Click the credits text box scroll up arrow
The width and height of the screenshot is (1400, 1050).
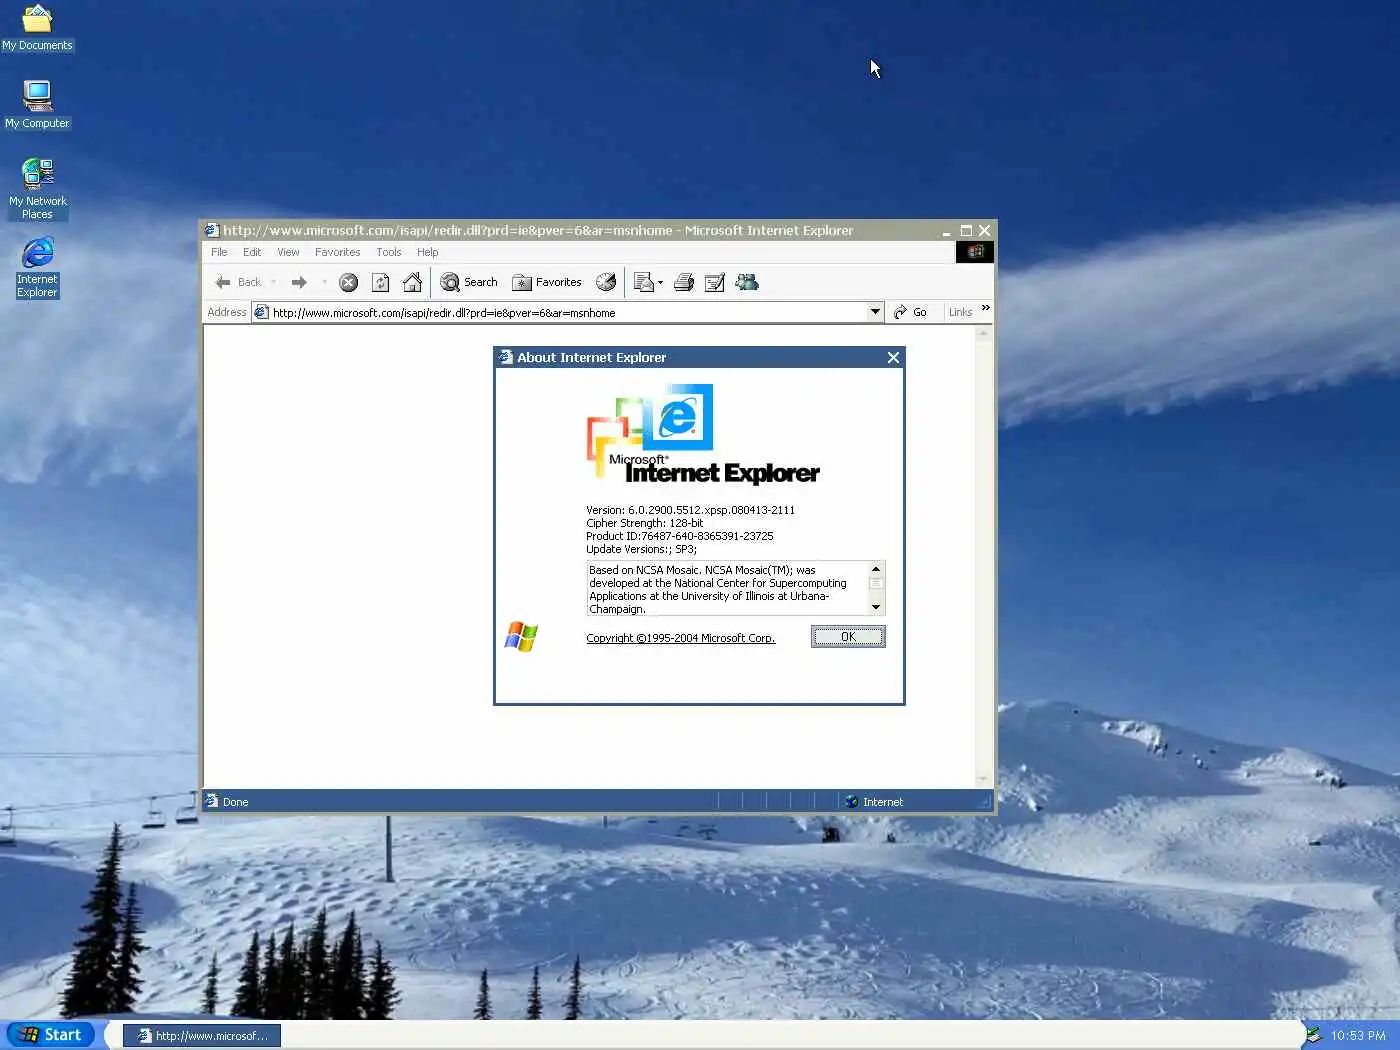click(x=876, y=569)
